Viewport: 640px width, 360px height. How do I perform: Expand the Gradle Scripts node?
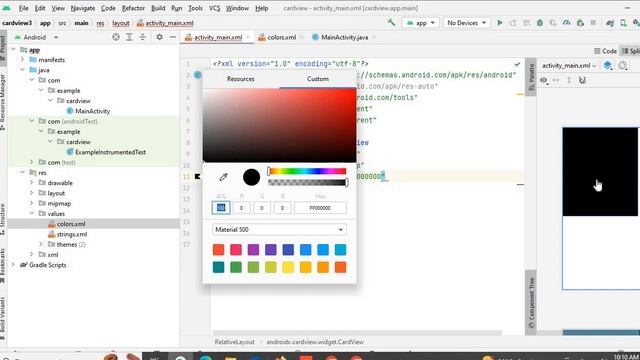point(13,265)
